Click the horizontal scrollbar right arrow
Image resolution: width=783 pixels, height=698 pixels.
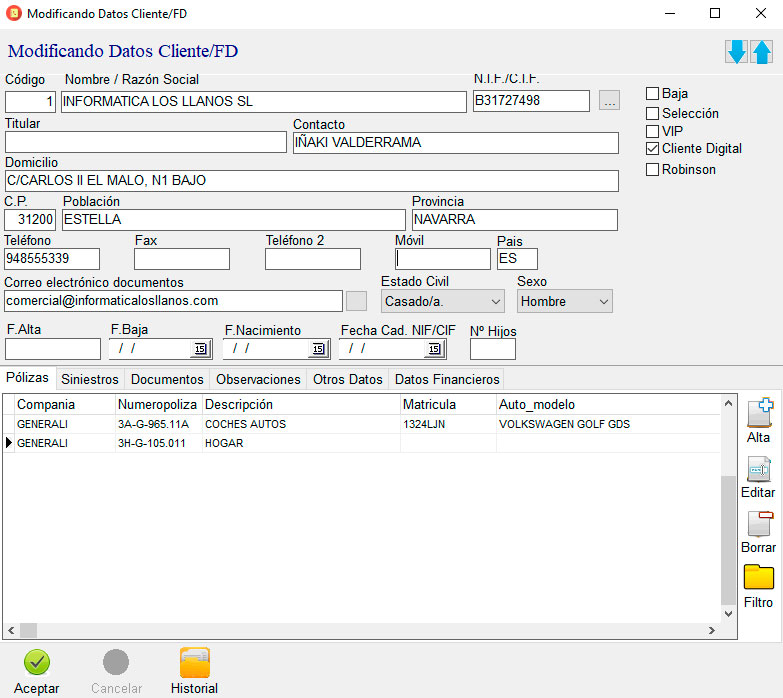pos(712,631)
